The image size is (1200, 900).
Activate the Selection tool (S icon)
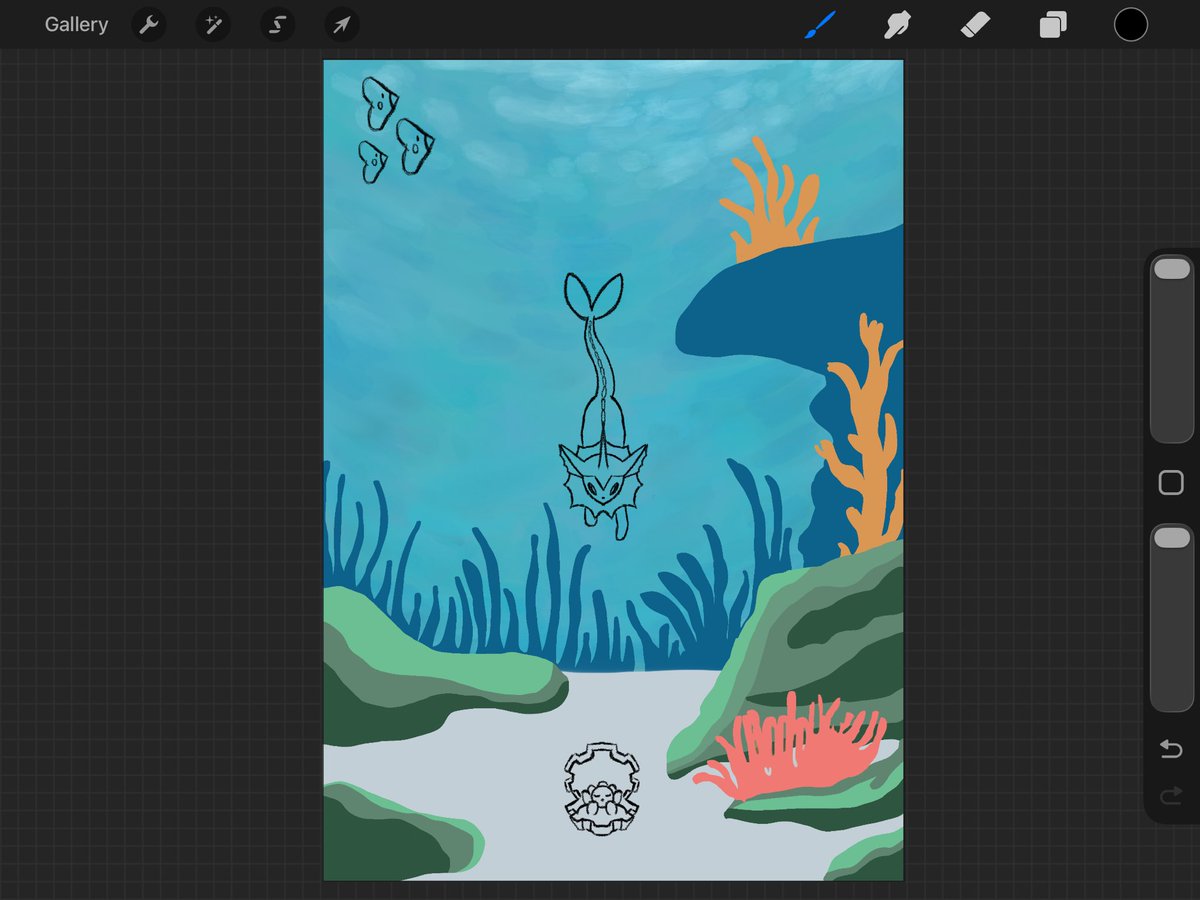click(277, 25)
